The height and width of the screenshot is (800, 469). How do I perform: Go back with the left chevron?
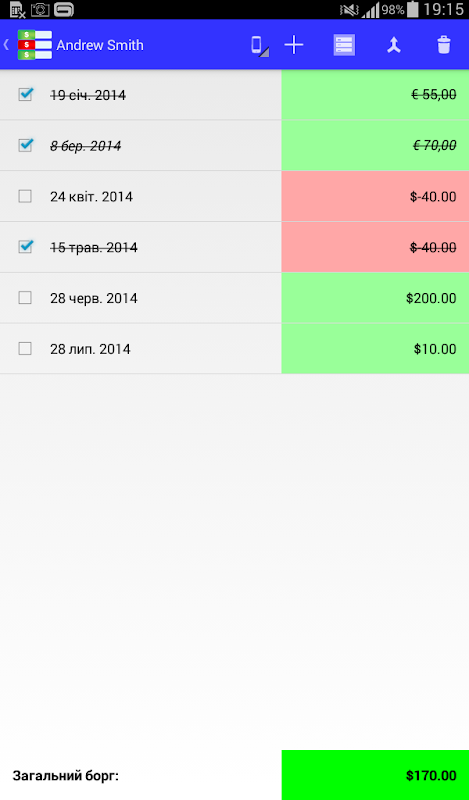[6, 45]
